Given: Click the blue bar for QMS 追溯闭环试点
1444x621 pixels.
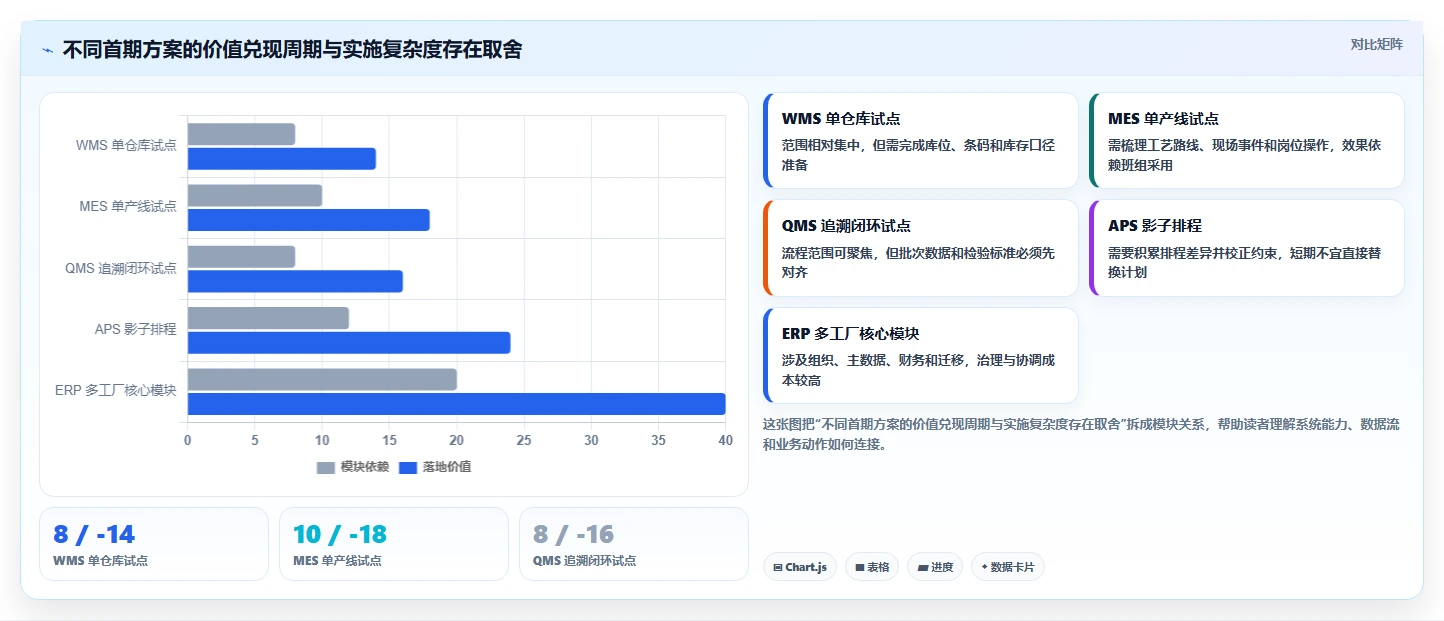Looking at the screenshot, I should [x=295, y=281].
